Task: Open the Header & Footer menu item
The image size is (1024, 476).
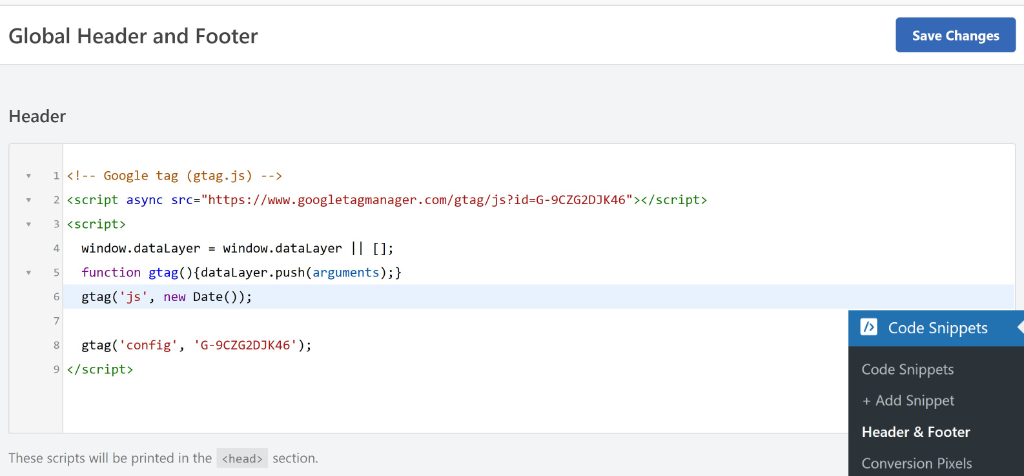Action: [x=916, y=432]
